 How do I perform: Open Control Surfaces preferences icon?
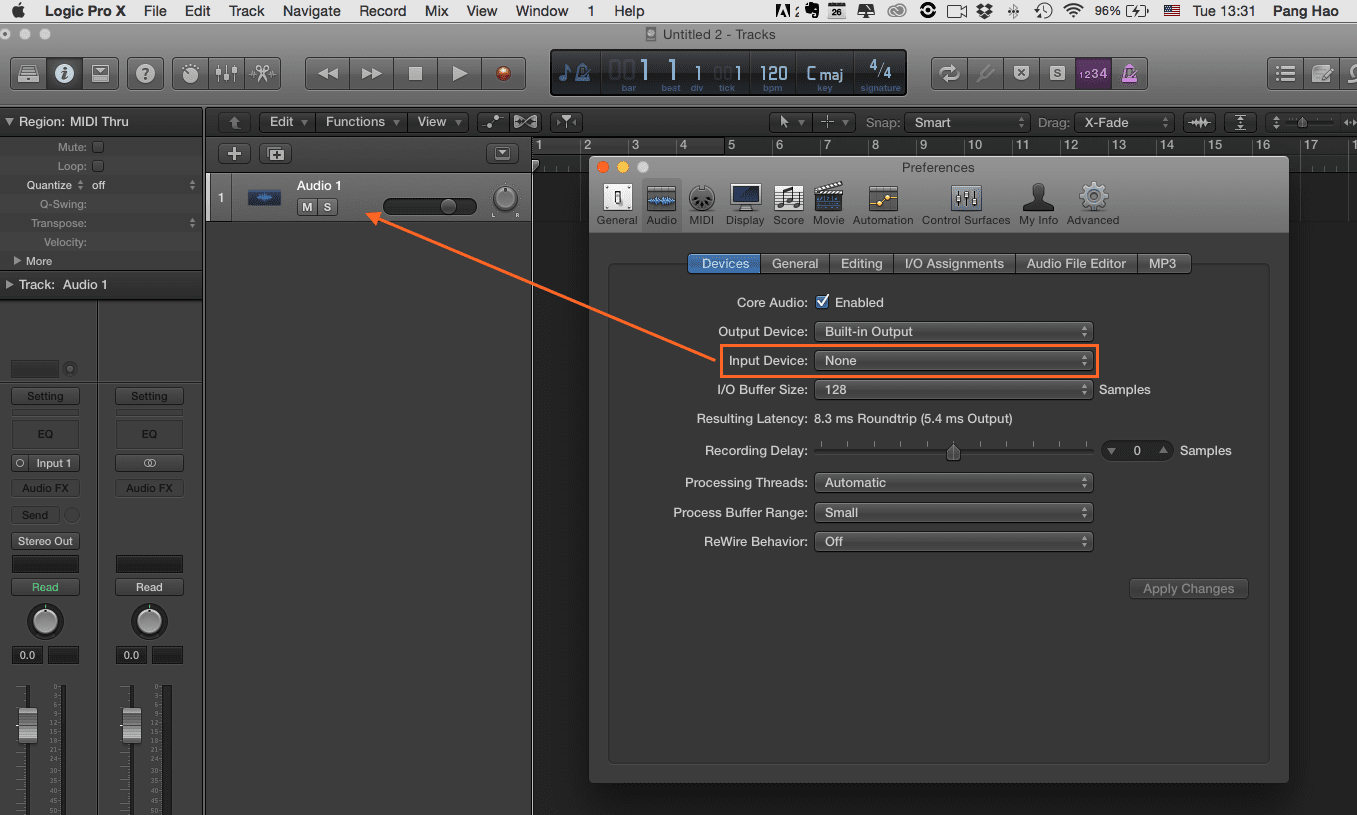click(x=966, y=204)
